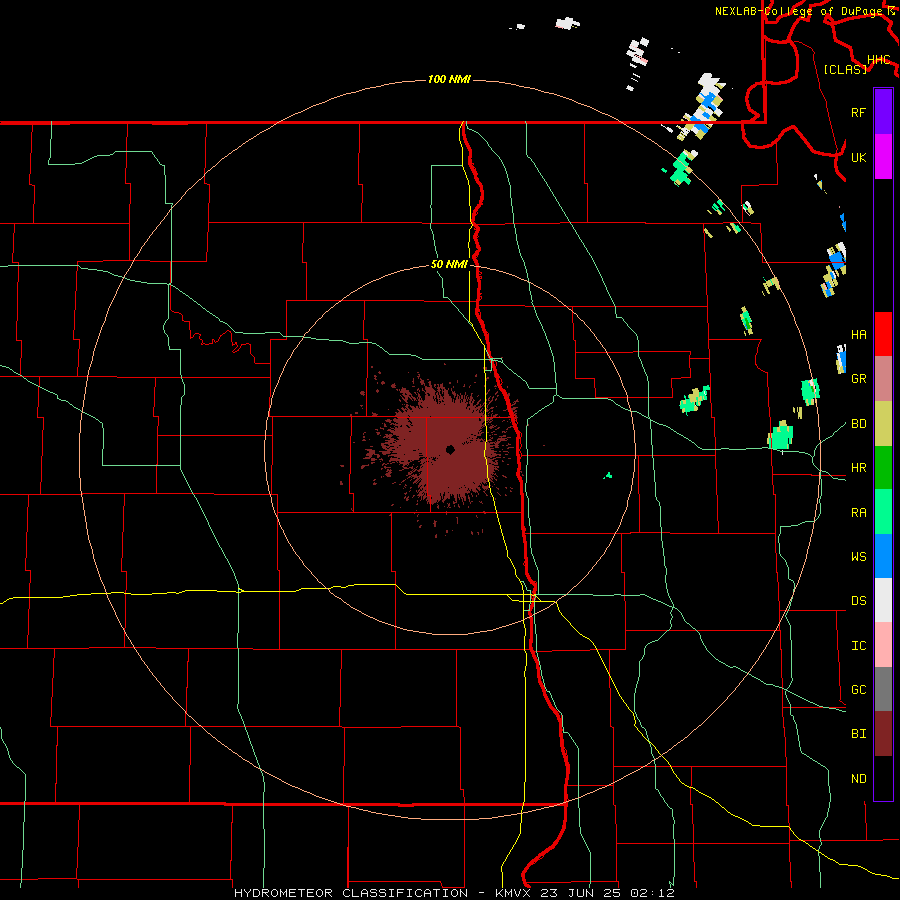Pick the dark green HR color swatch

(x=883, y=468)
